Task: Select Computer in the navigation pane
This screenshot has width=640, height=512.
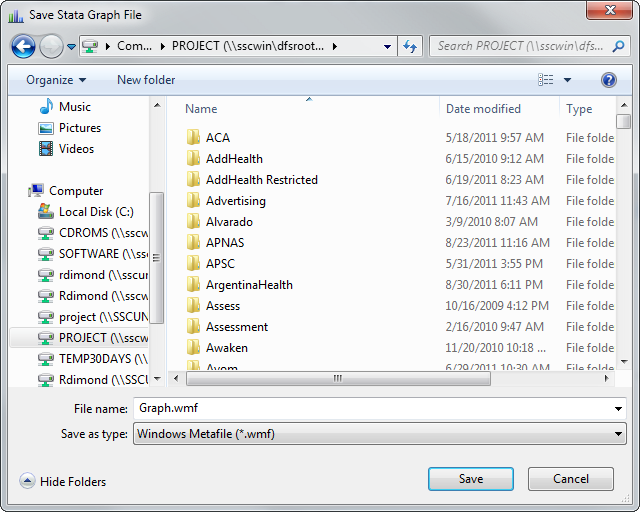Action: pos(76,191)
